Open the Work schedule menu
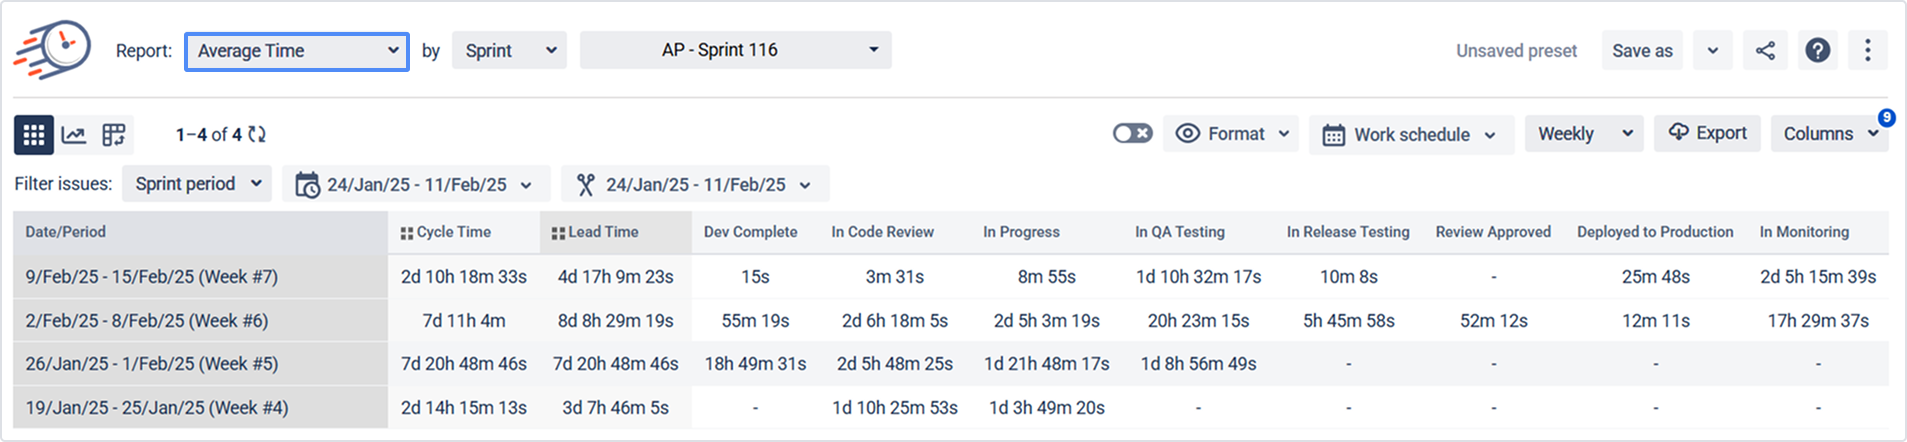Viewport: 1907px width, 442px height. (1410, 135)
